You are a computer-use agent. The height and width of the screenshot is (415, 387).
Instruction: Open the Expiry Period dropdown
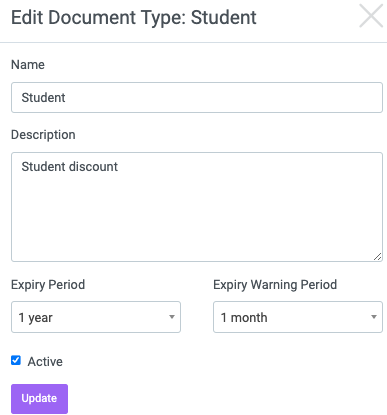pyautogui.click(x=96, y=317)
